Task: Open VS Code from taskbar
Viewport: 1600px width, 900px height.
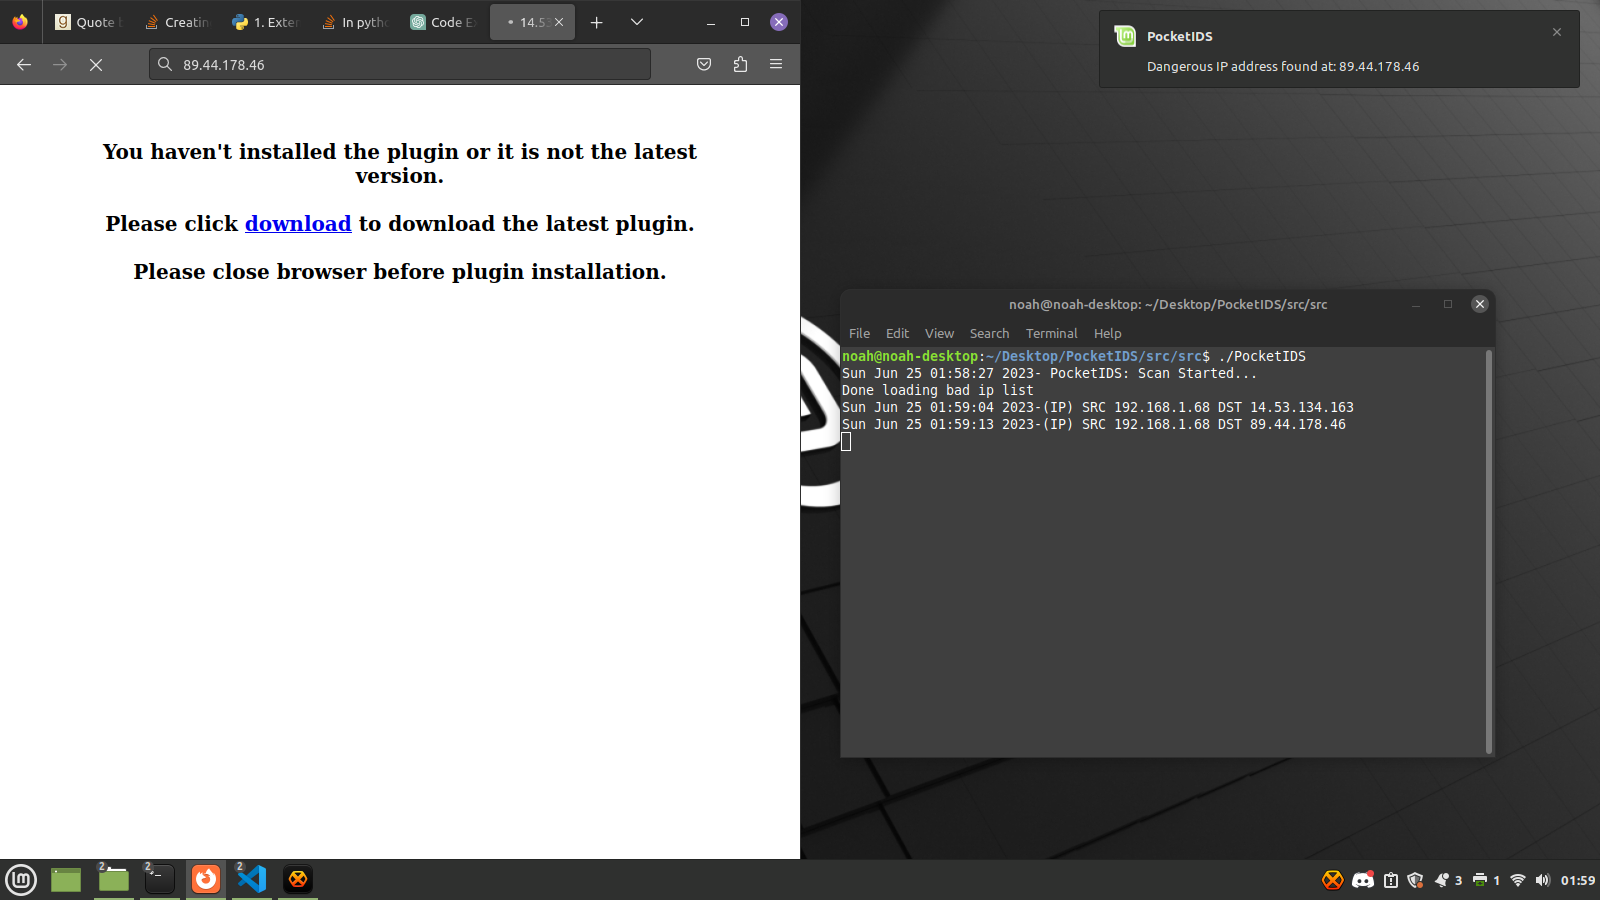Action: click(252, 880)
